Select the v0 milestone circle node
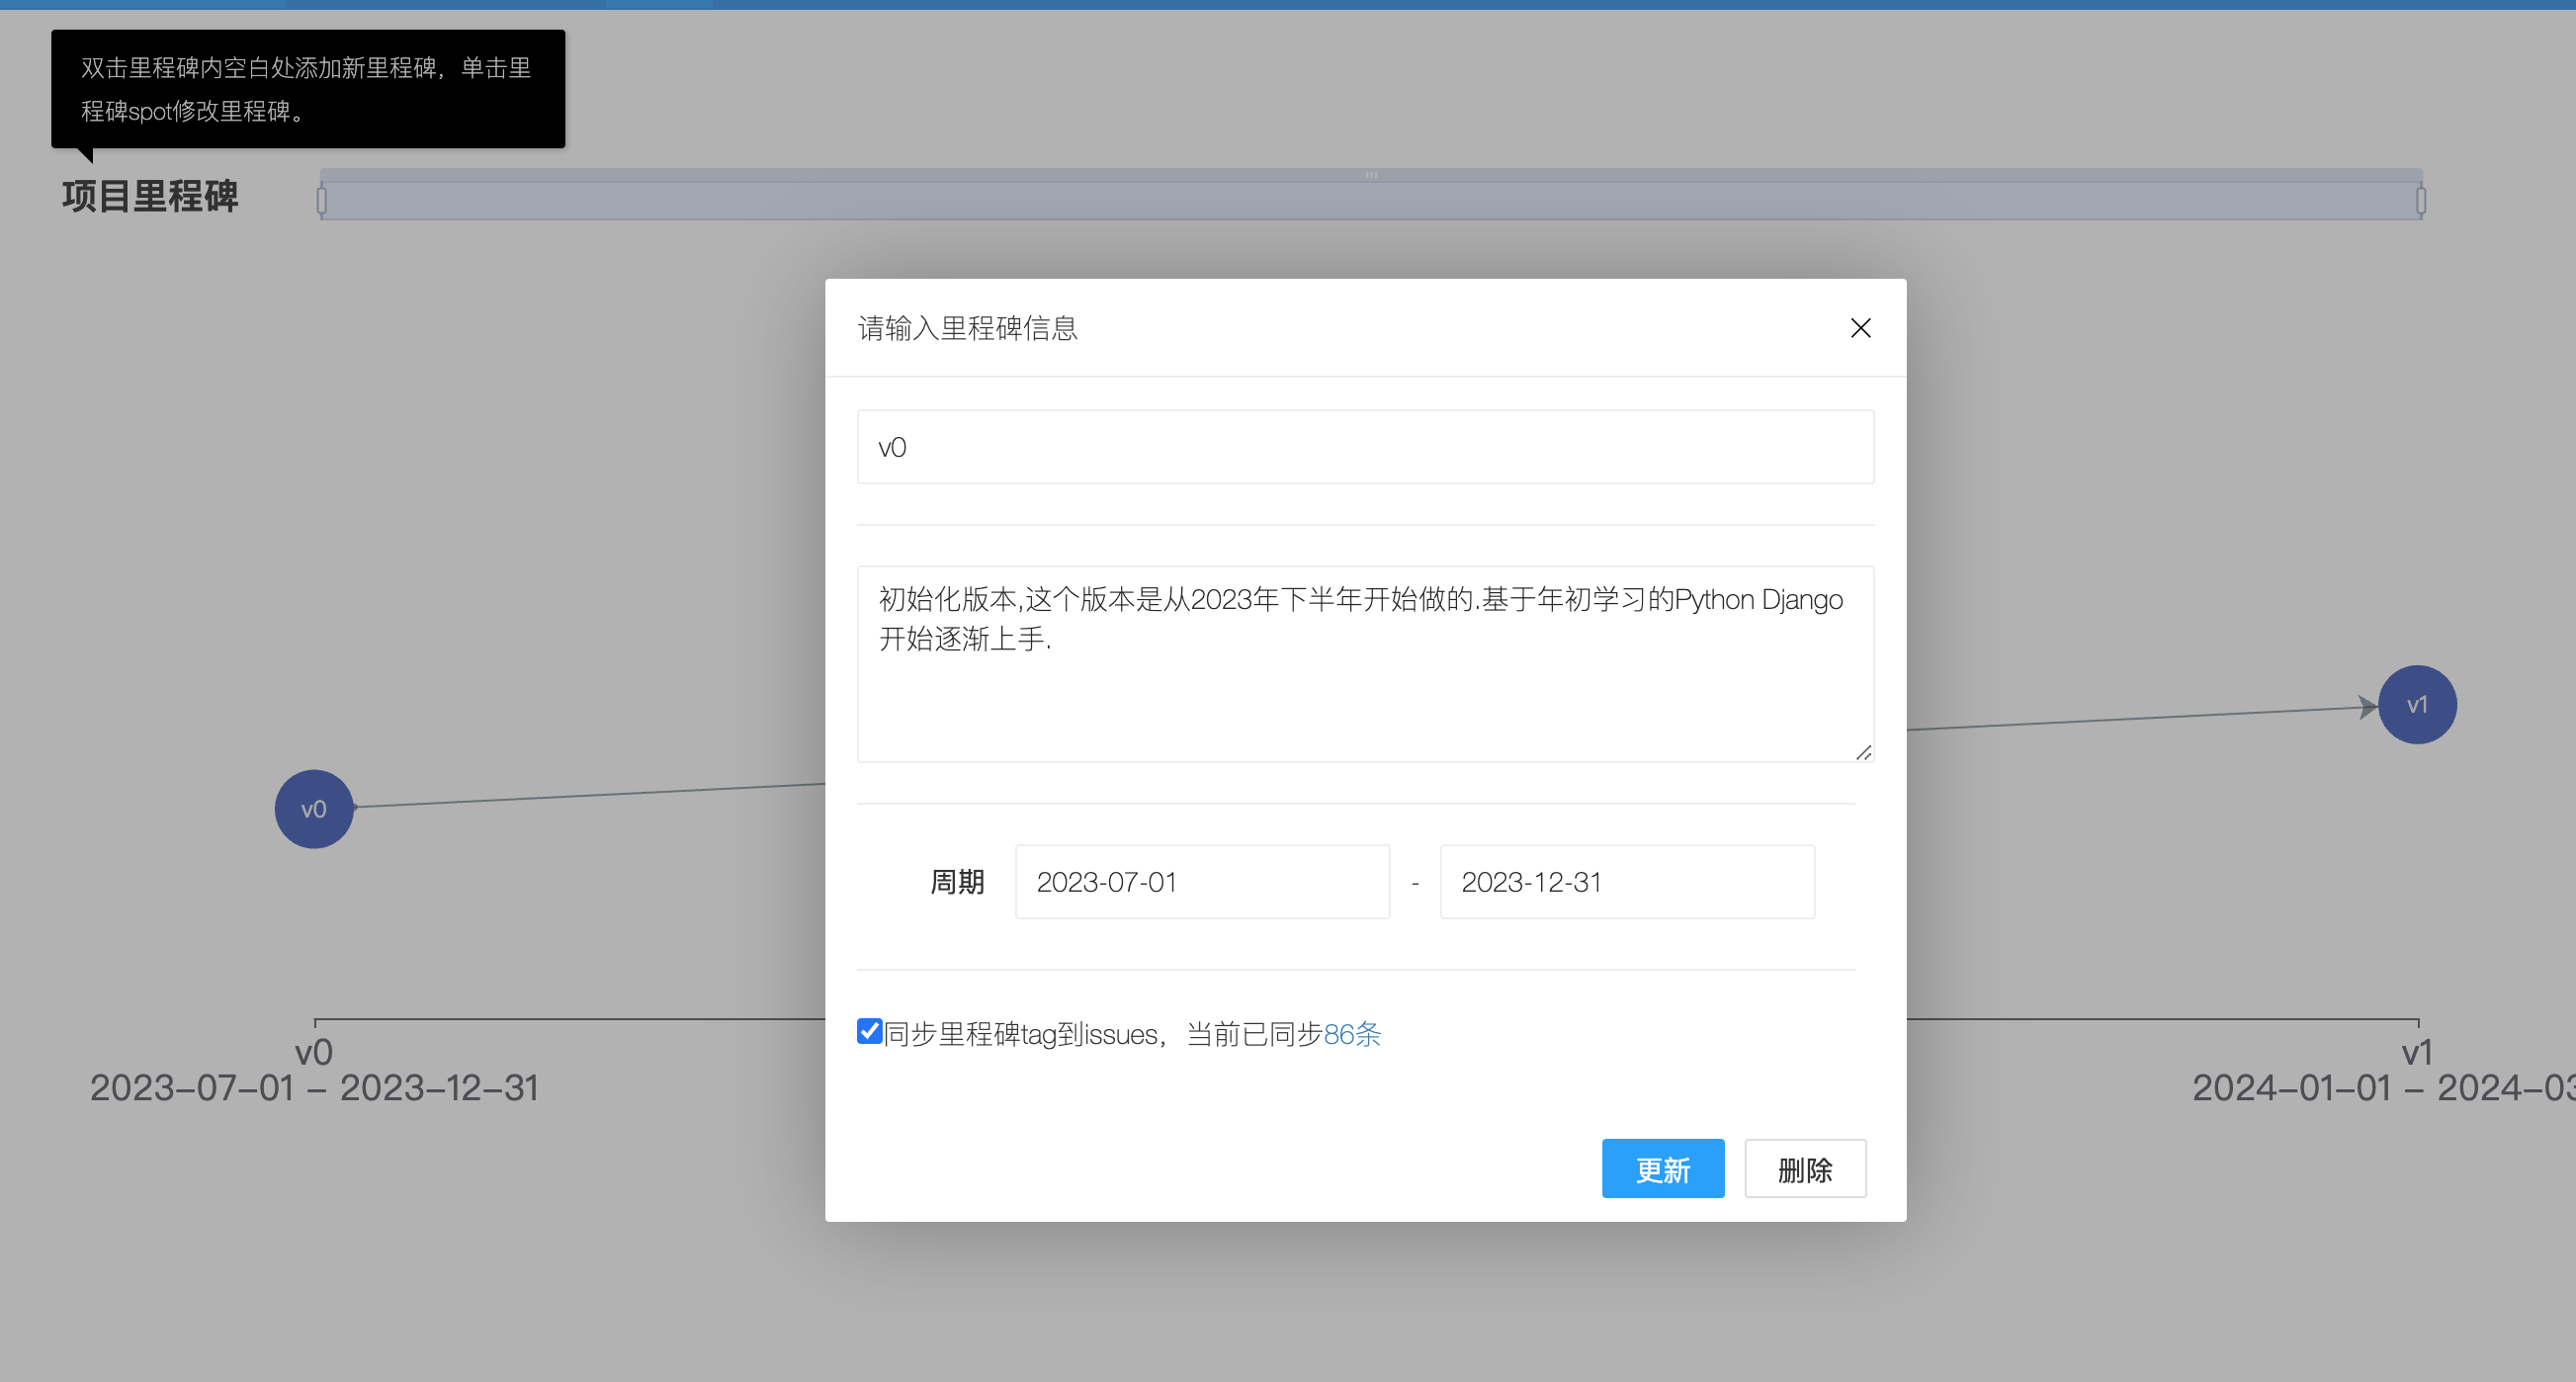 (314, 809)
